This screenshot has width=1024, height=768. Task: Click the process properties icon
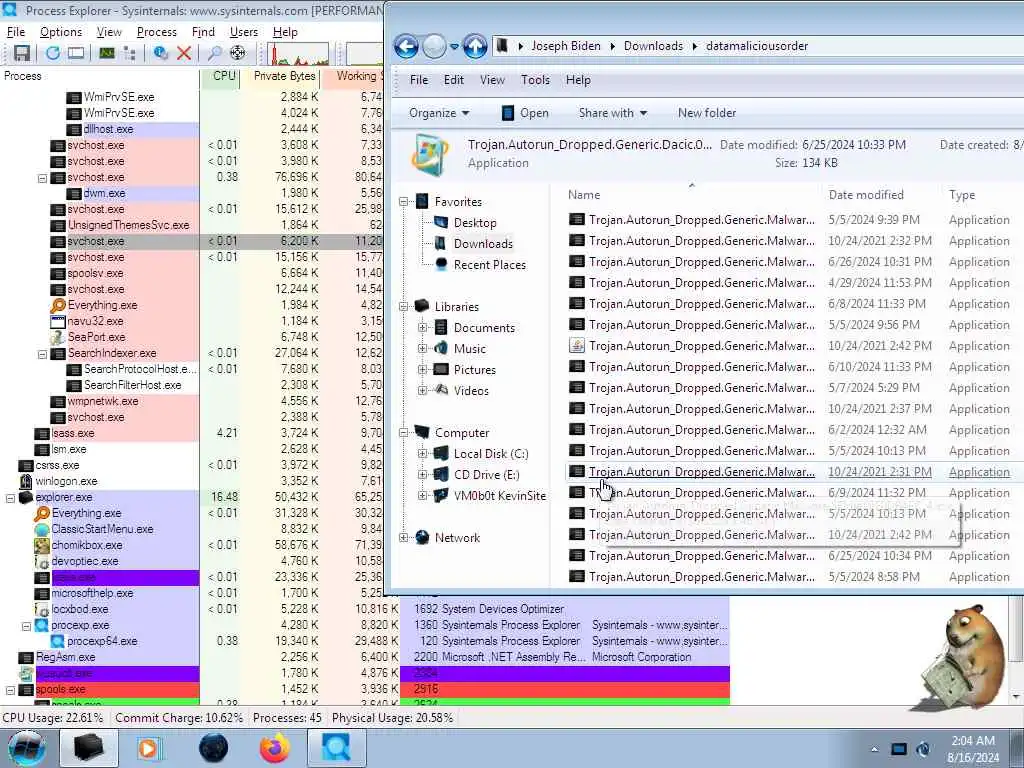160,54
